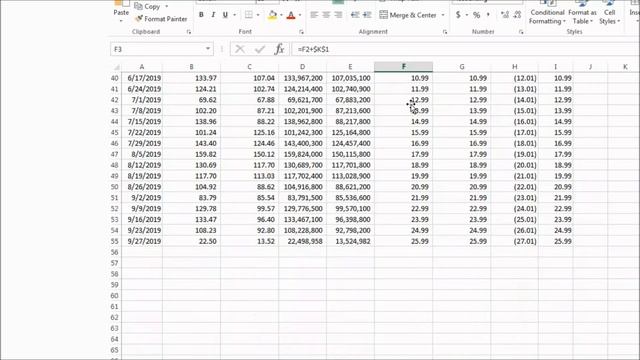
Task: Confirm formula entry with checkmark icon
Action: click(260, 49)
